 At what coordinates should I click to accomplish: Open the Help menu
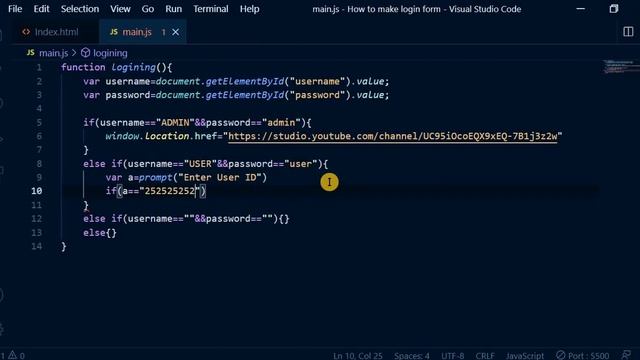[249, 9]
